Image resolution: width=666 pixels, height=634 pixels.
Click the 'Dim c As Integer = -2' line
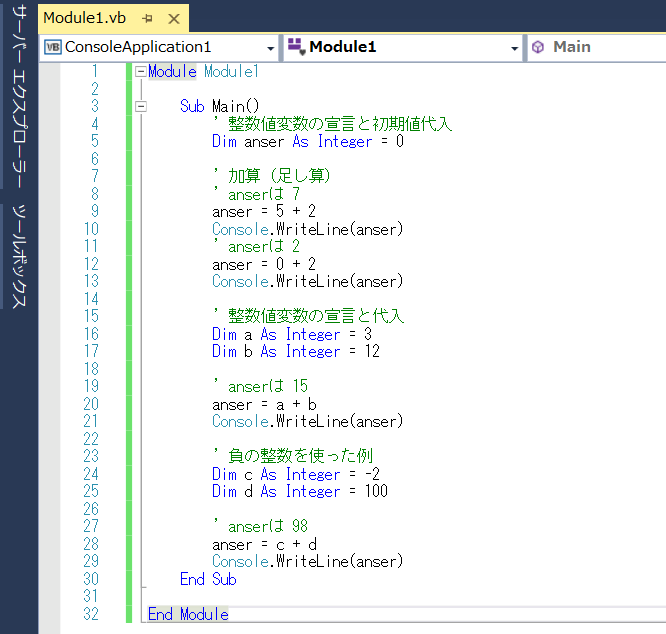[296, 474]
